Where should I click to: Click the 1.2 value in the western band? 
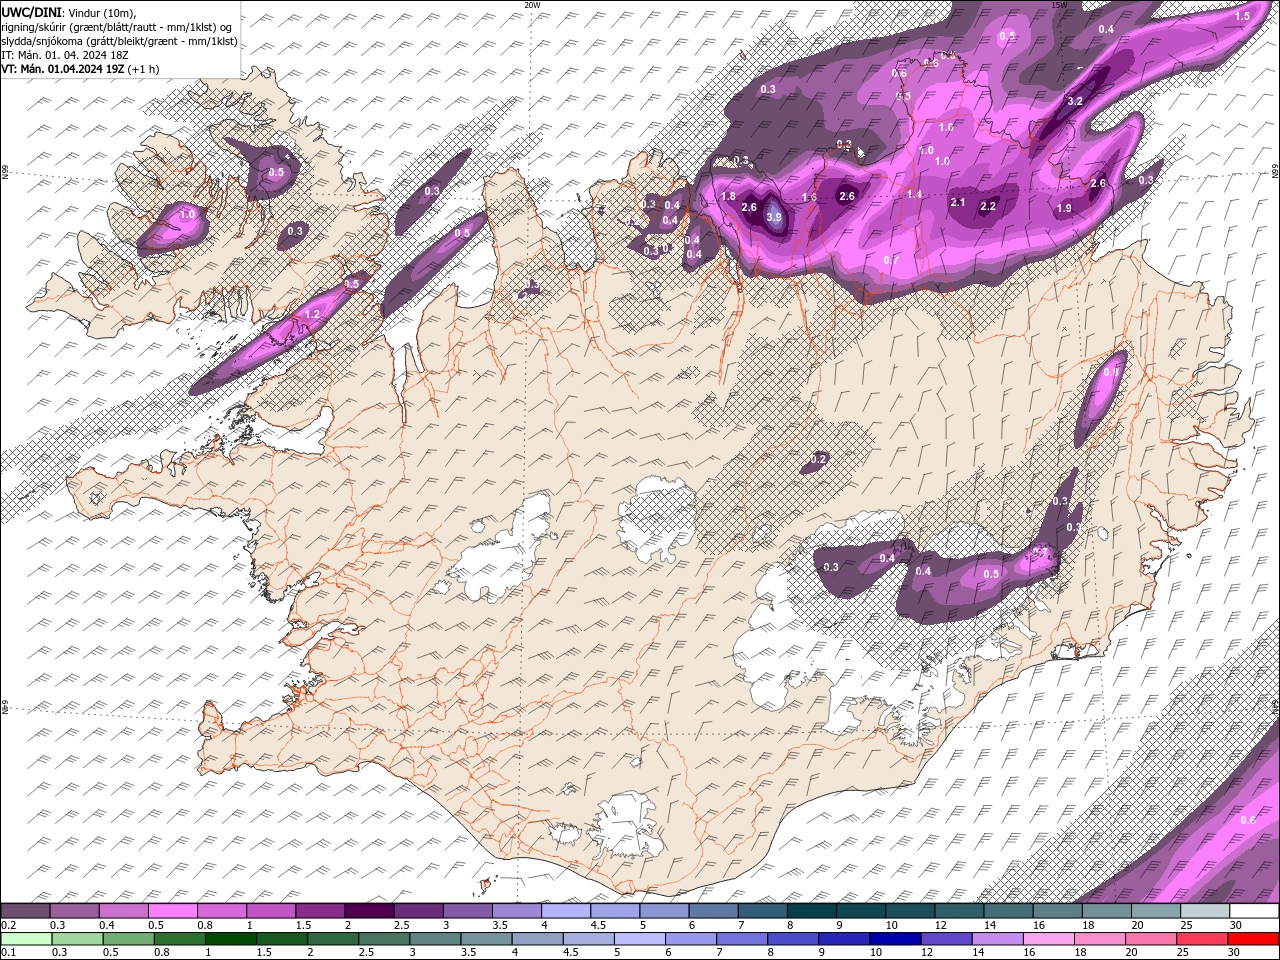tap(312, 314)
